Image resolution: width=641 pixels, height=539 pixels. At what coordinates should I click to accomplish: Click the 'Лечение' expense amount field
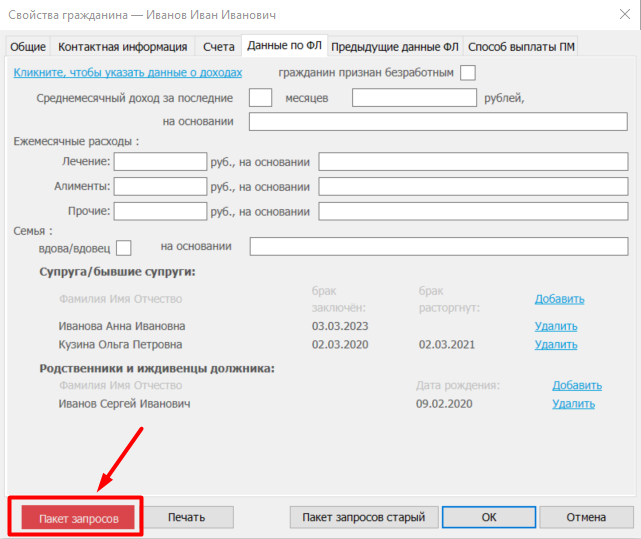click(x=159, y=162)
